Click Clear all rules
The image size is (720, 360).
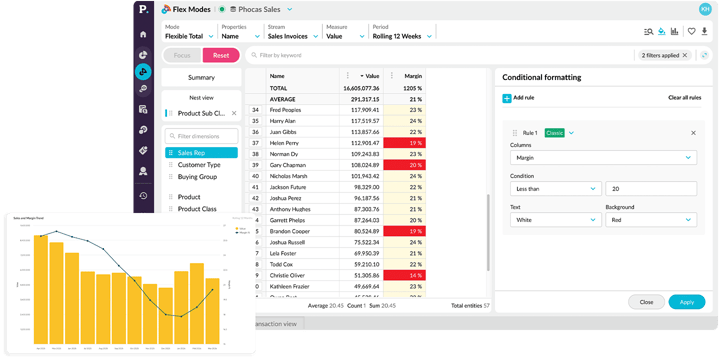(684, 98)
